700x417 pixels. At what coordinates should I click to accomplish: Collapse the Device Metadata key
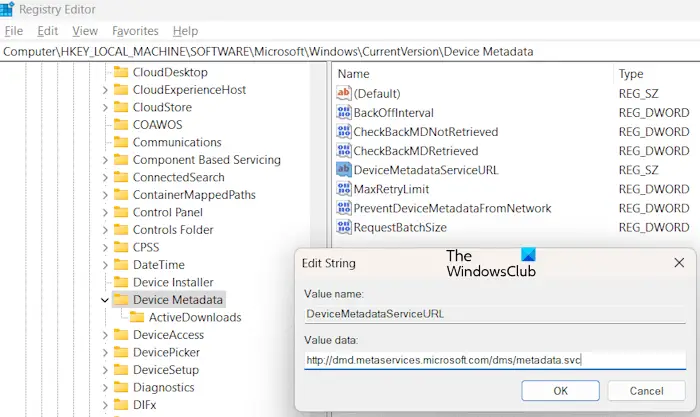pyautogui.click(x=105, y=300)
